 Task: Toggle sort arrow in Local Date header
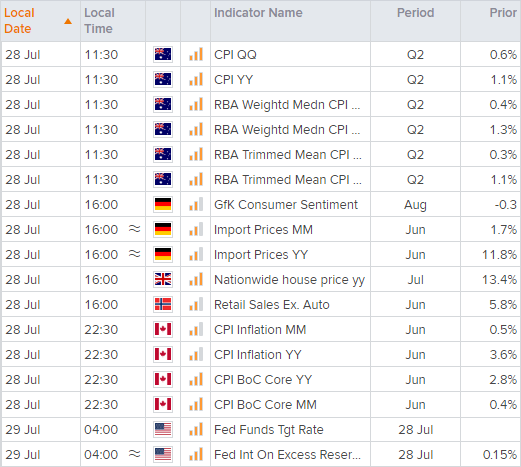pos(68,21)
